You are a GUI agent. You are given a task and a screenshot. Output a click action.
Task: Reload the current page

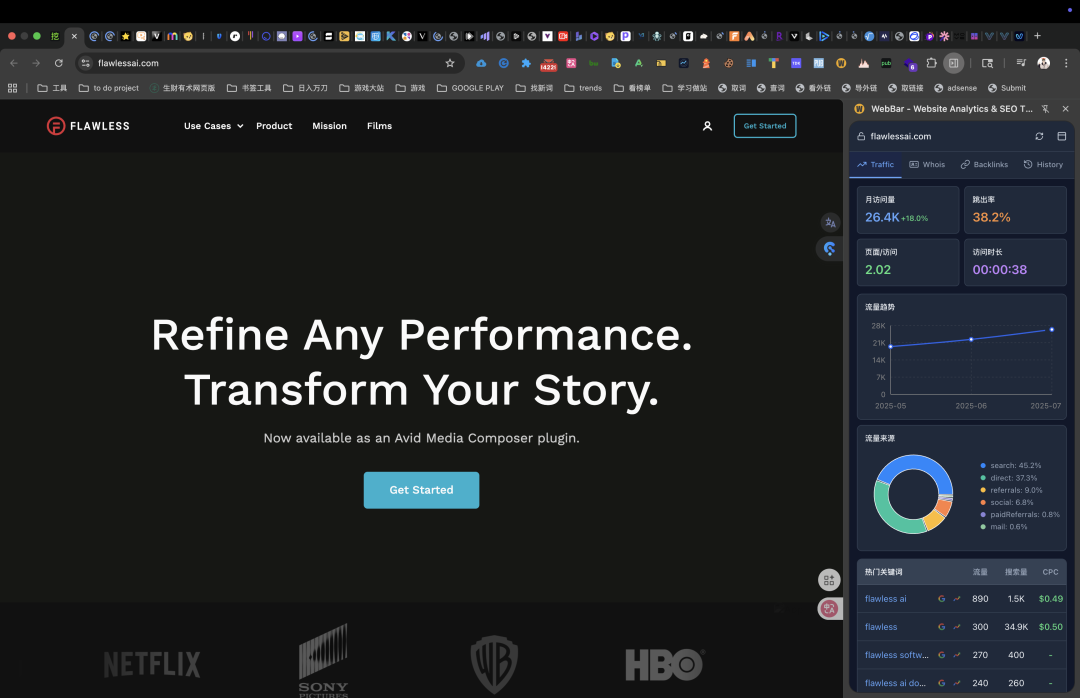click(59, 63)
